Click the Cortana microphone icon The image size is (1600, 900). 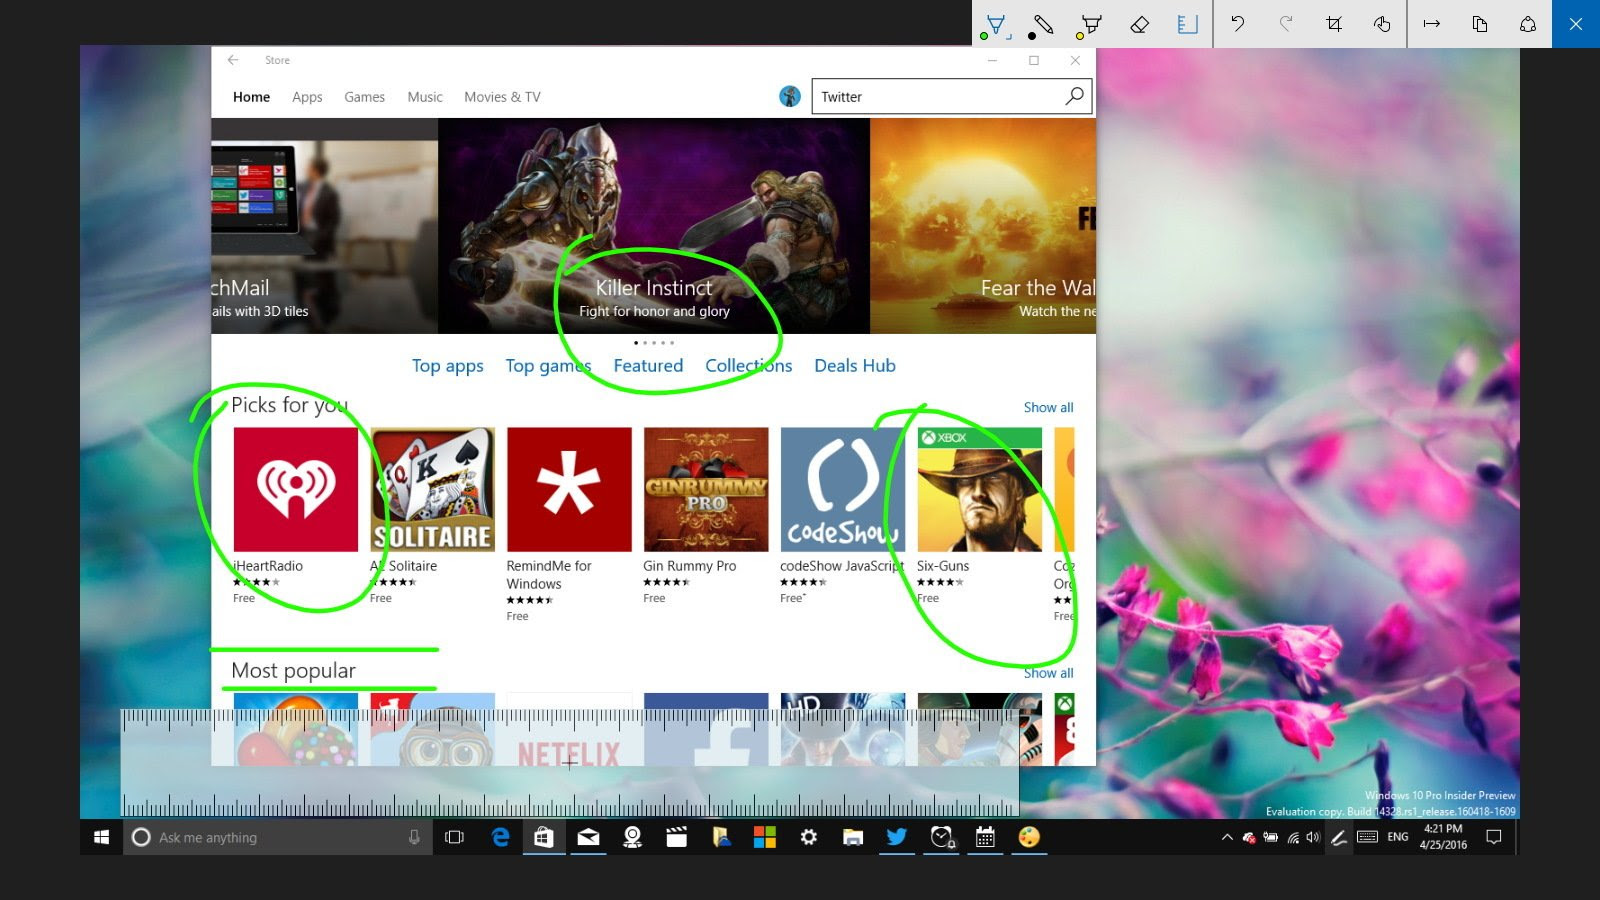[x=414, y=837]
